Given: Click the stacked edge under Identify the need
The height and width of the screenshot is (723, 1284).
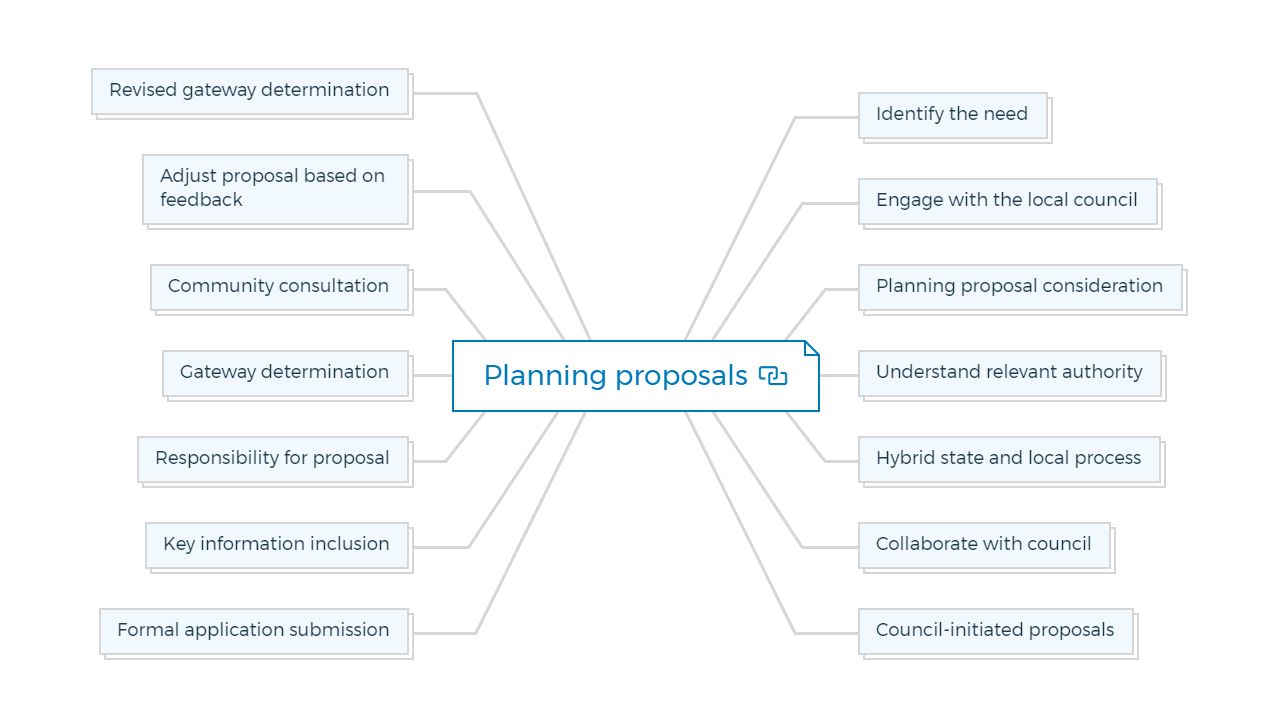Looking at the screenshot, I should tap(958, 140).
